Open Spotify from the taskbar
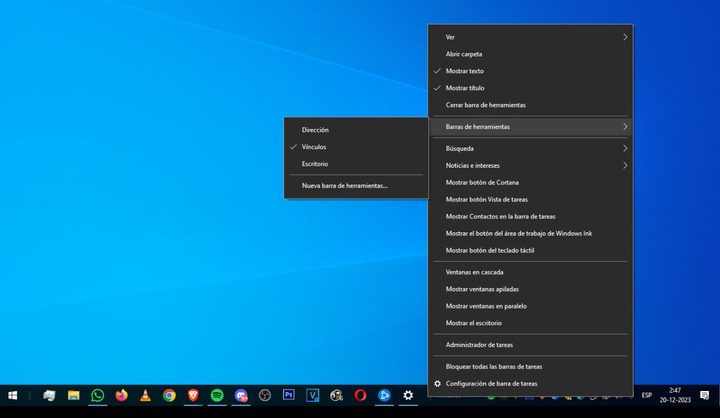This screenshot has height=418, width=720. pos(217,396)
